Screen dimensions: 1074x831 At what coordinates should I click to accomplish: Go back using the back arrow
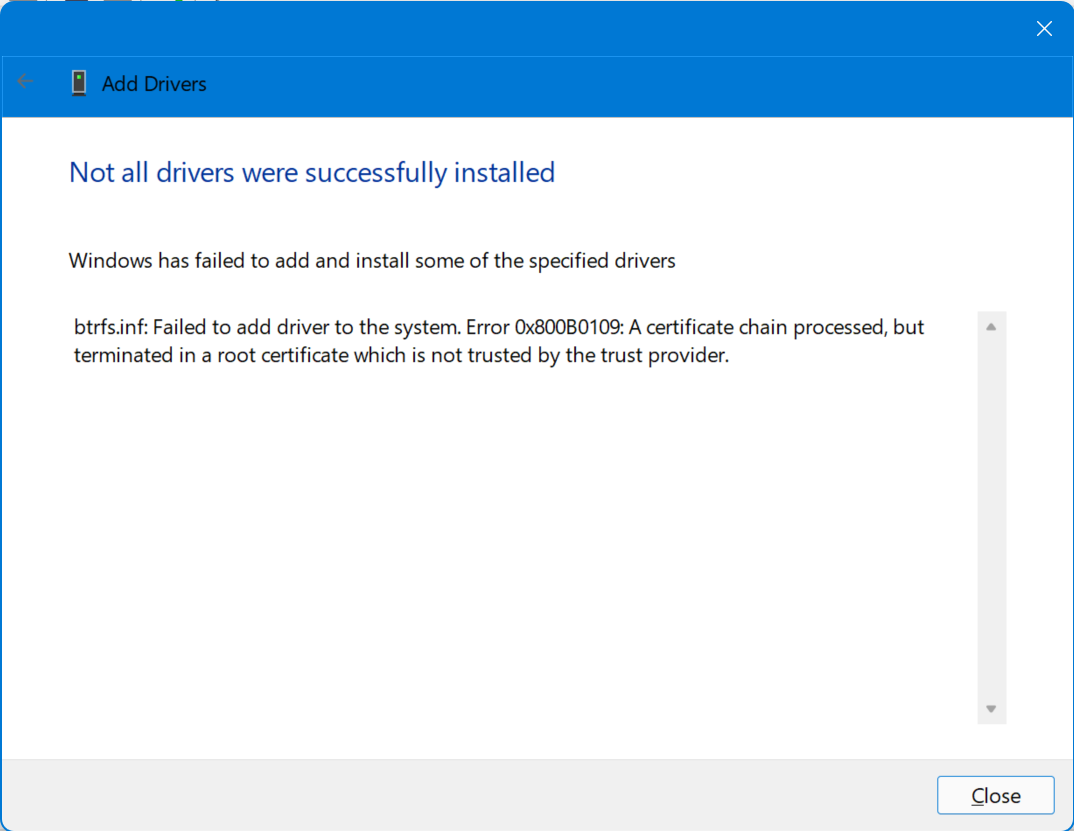(25, 82)
